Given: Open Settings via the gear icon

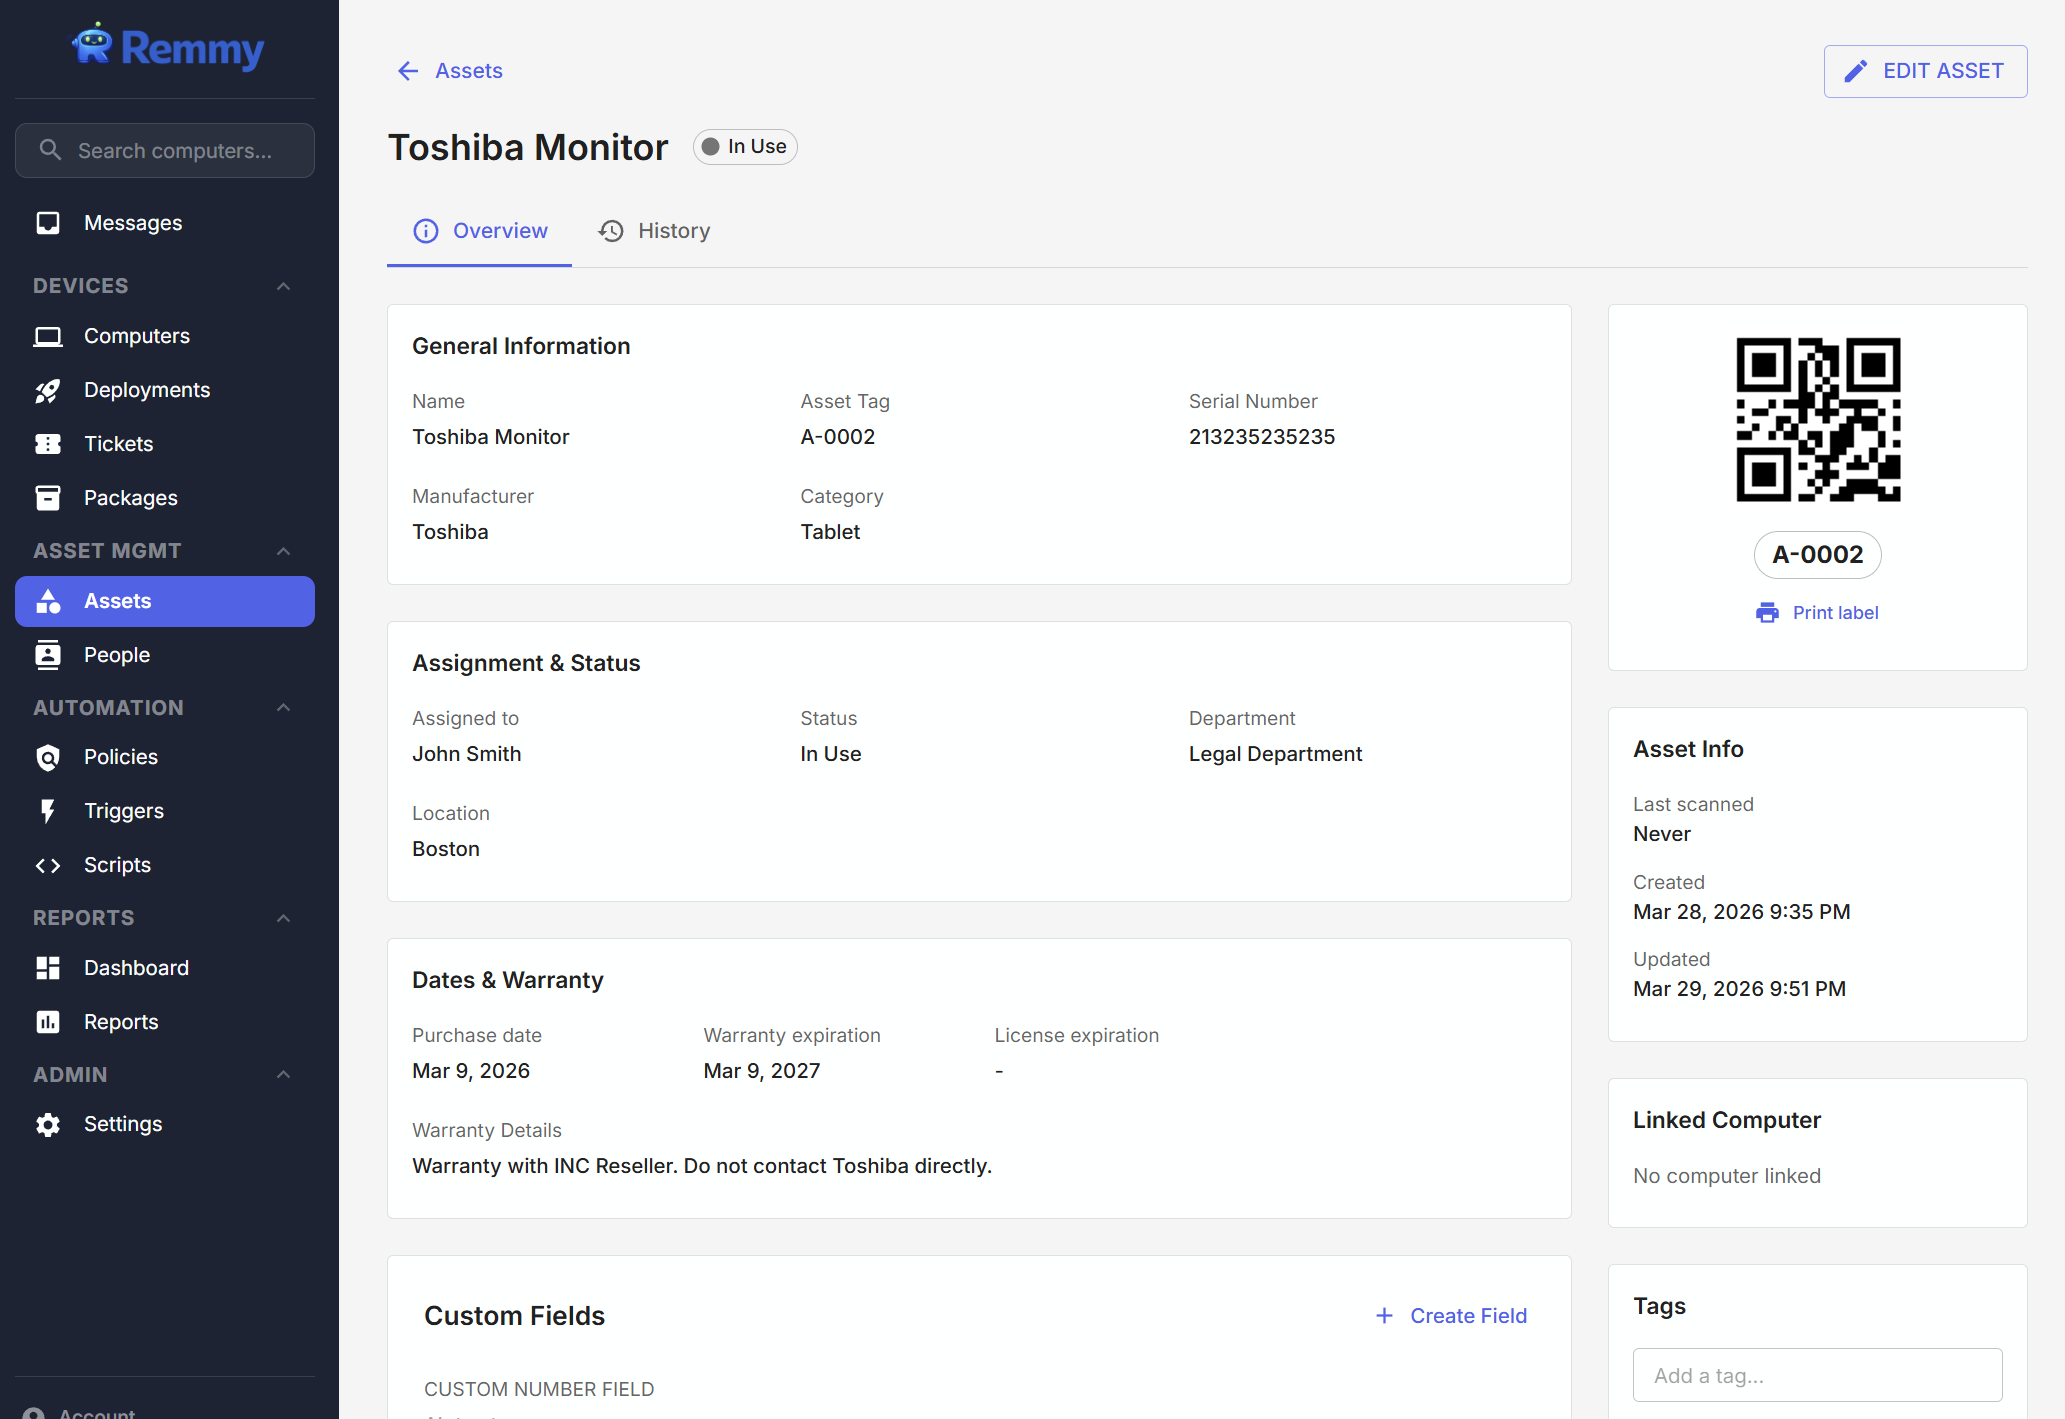Looking at the screenshot, I should (48, 1124).
